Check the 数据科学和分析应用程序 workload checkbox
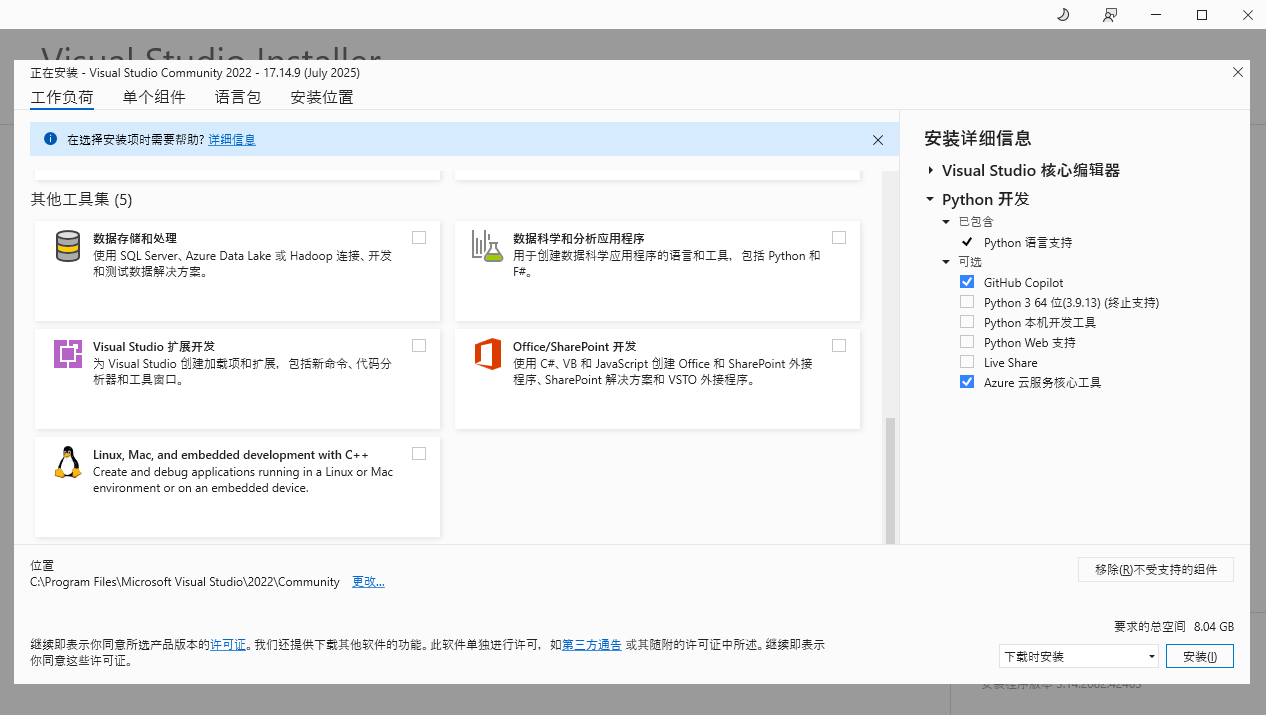This screenshot has width=1266, height=715. pos(839,237)
